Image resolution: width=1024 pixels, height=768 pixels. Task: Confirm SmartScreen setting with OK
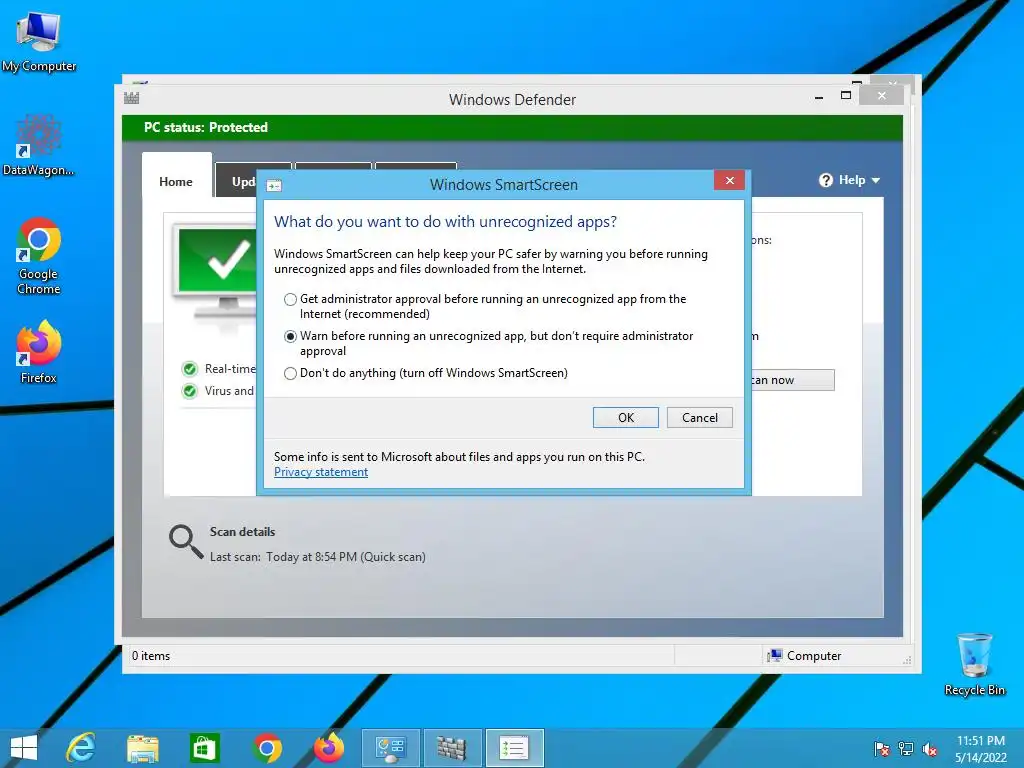click(x=626, y=418)
